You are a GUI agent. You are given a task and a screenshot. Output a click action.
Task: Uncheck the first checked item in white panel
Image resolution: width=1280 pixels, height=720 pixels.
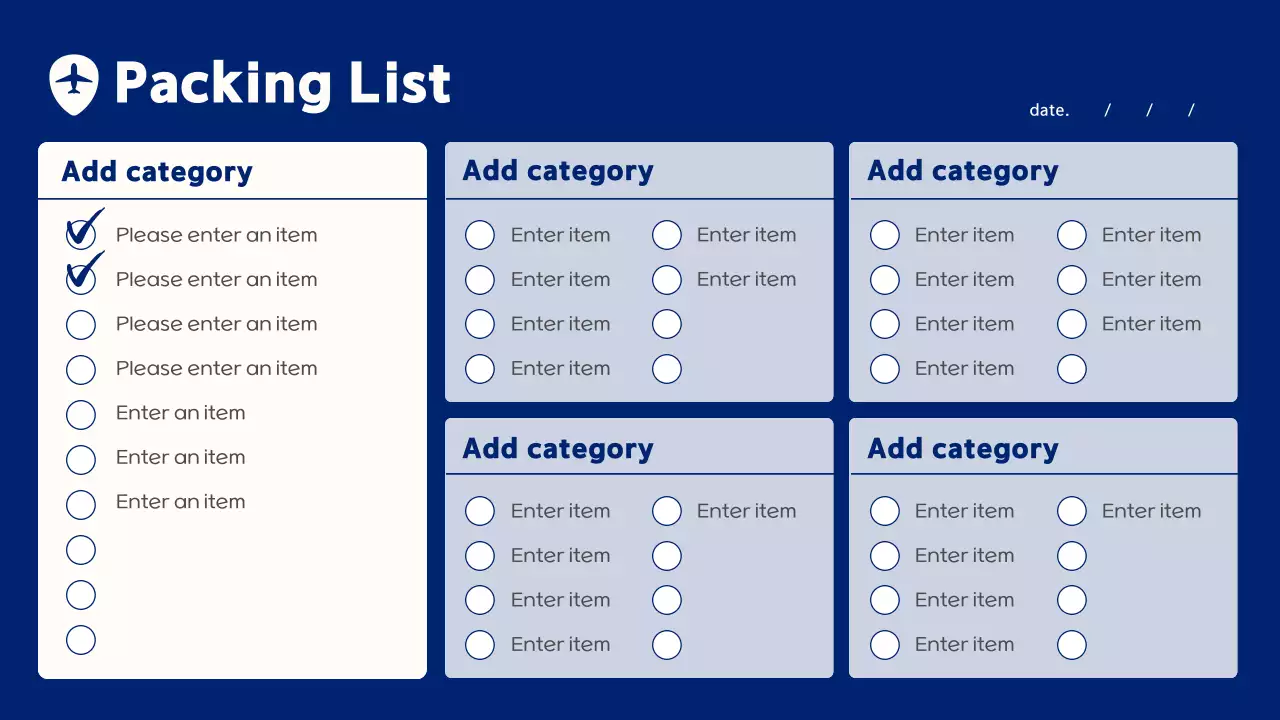[81, 235]
